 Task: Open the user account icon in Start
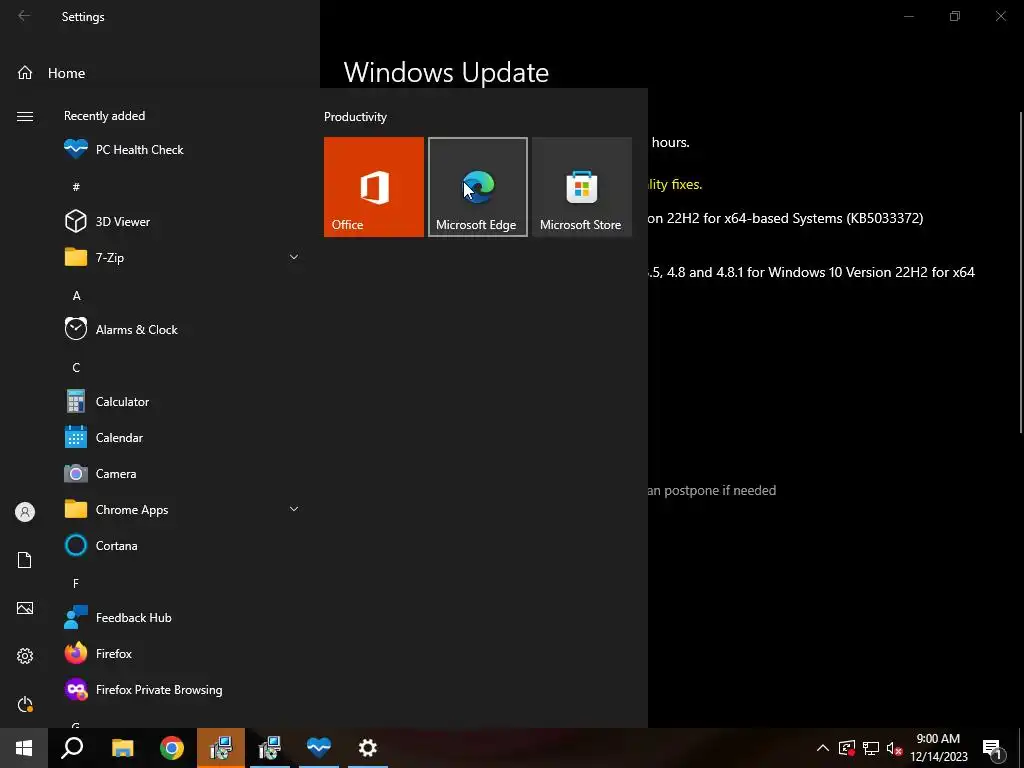[25, 512]
